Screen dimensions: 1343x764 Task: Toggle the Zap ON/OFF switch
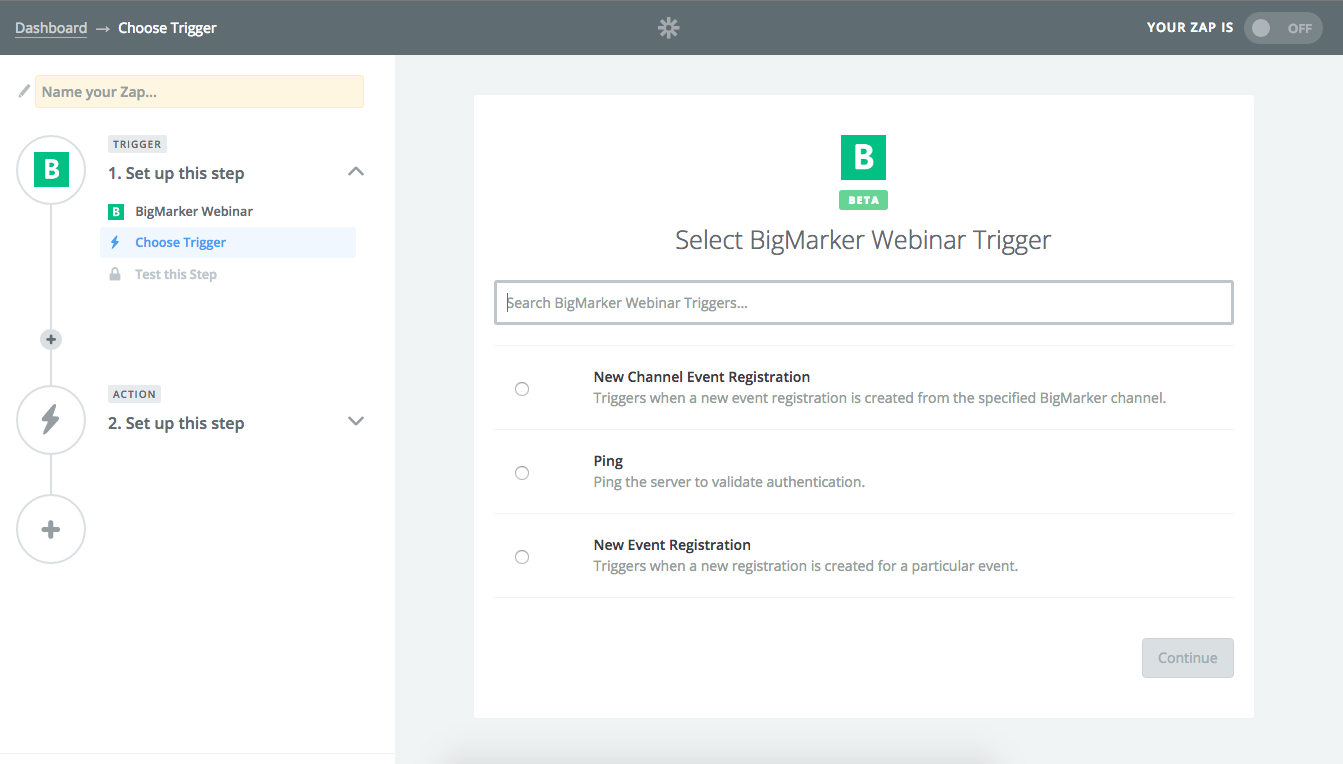(x=1283, y=28)
